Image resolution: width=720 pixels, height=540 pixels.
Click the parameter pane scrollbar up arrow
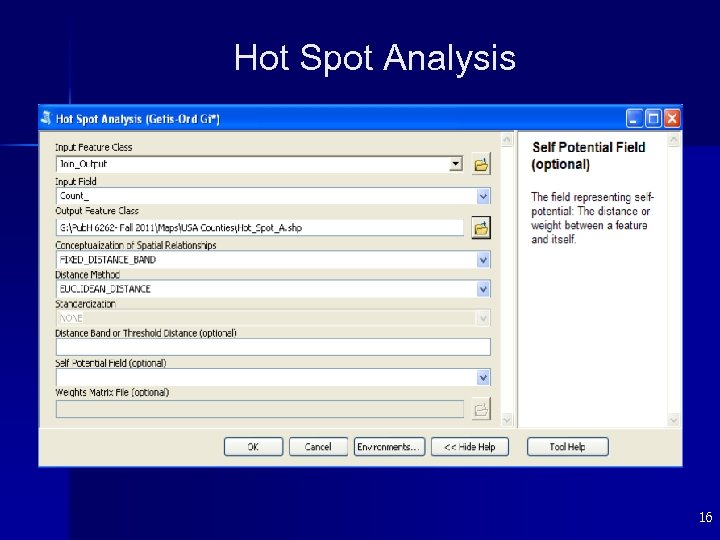click(x=507, y=140)
